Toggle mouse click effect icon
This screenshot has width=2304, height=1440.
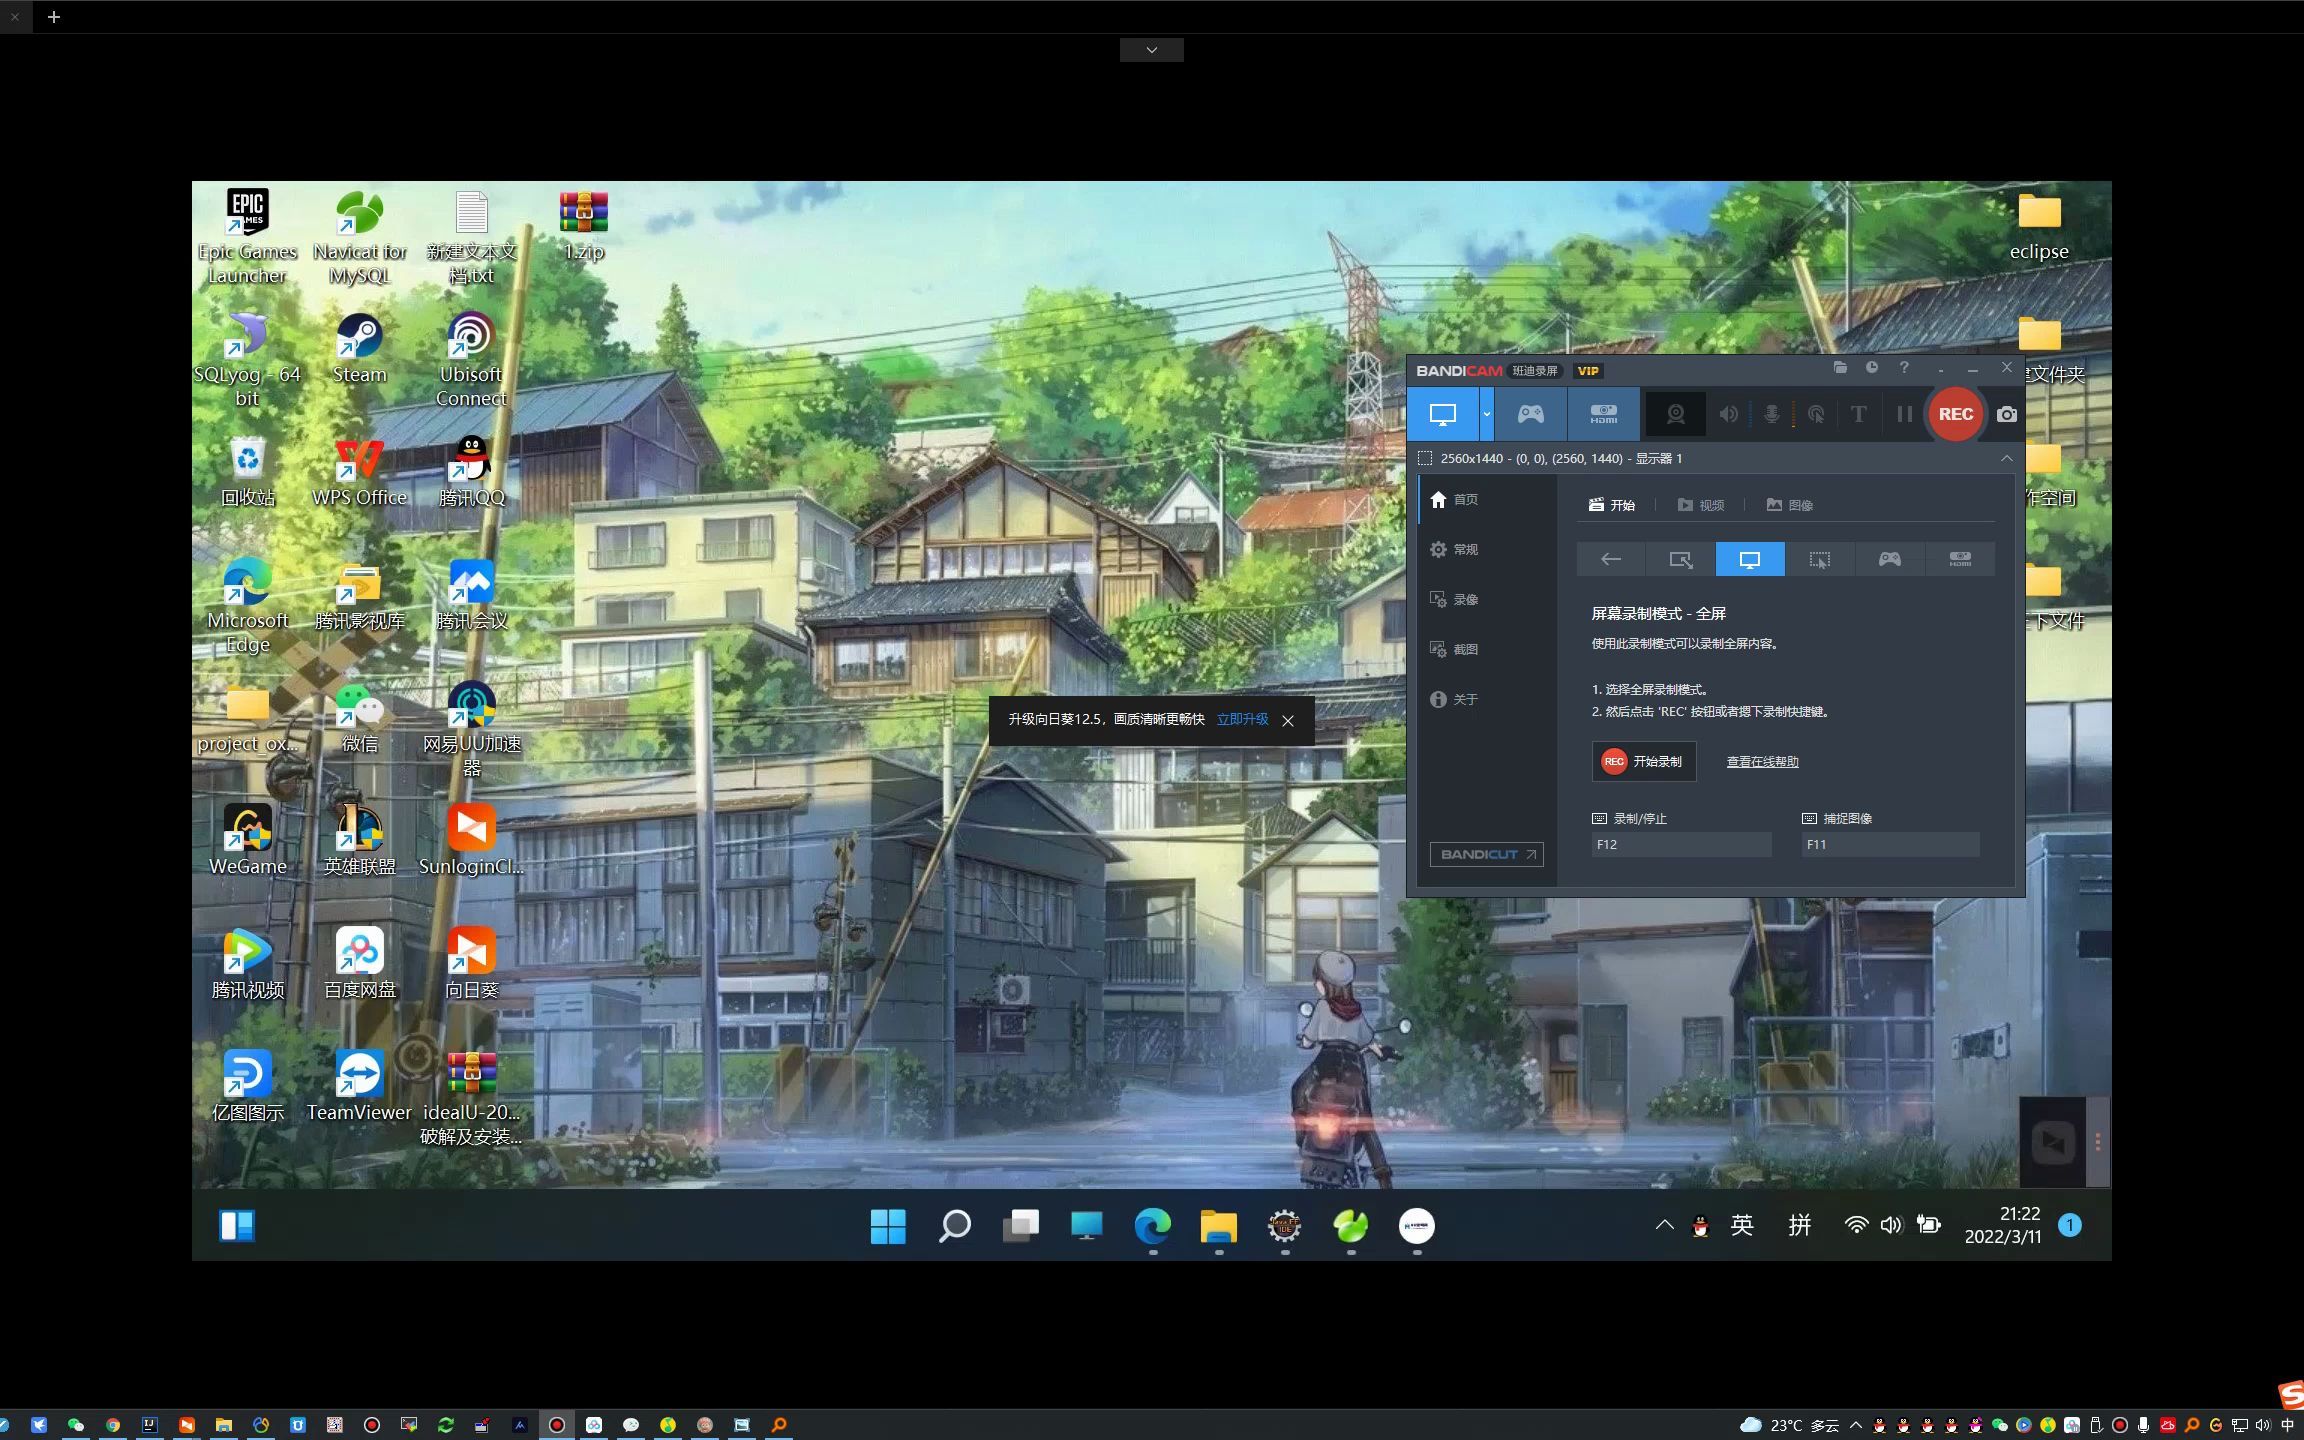tap(1816, 414)
